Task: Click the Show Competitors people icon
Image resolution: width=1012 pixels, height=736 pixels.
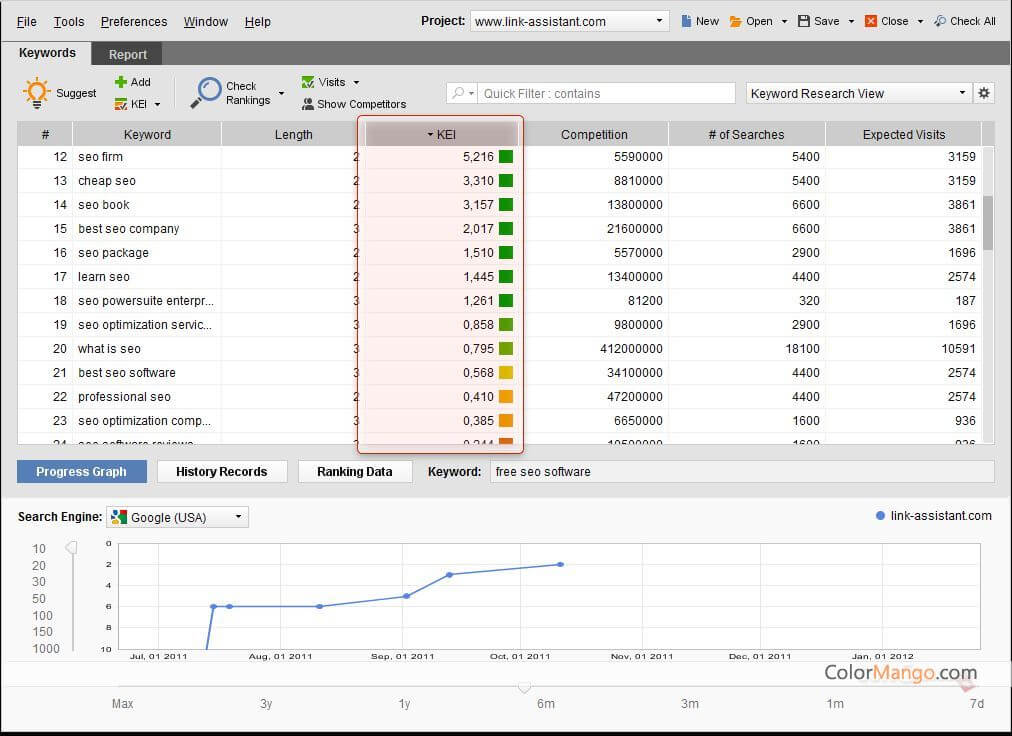Action: pyautogui.click(x=308, y=104)
